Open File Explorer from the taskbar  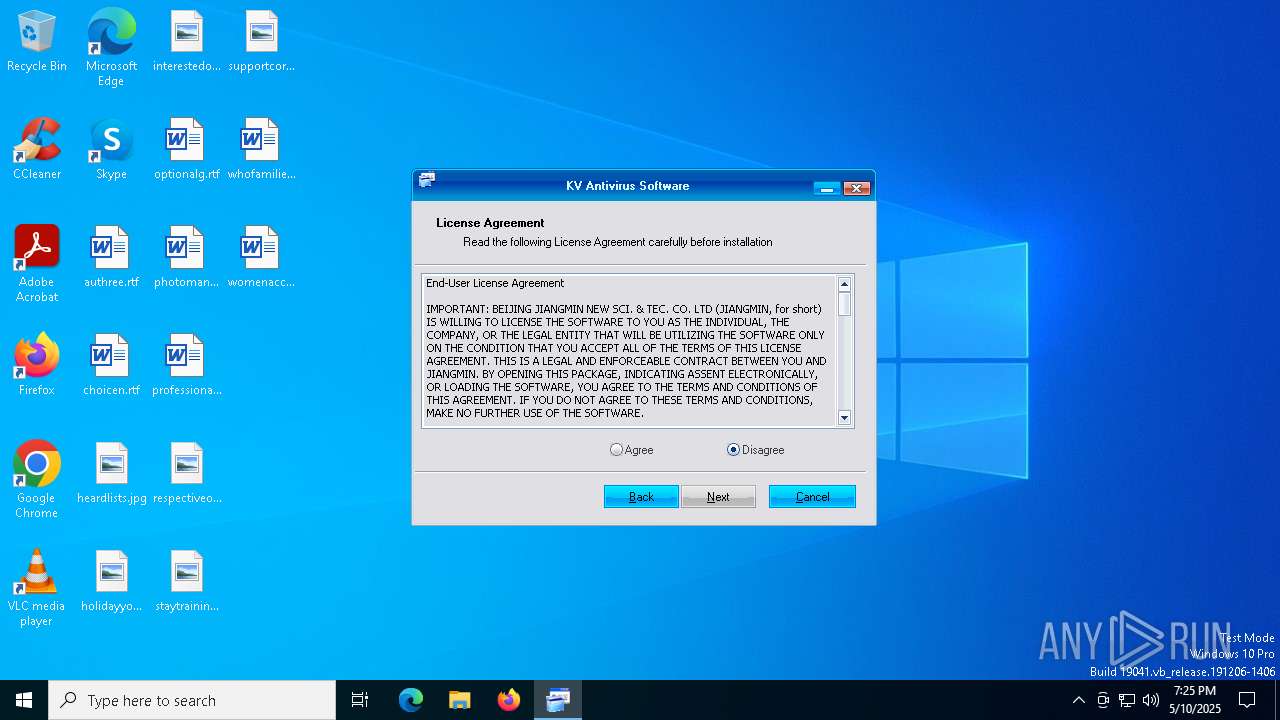pos(460,700)
